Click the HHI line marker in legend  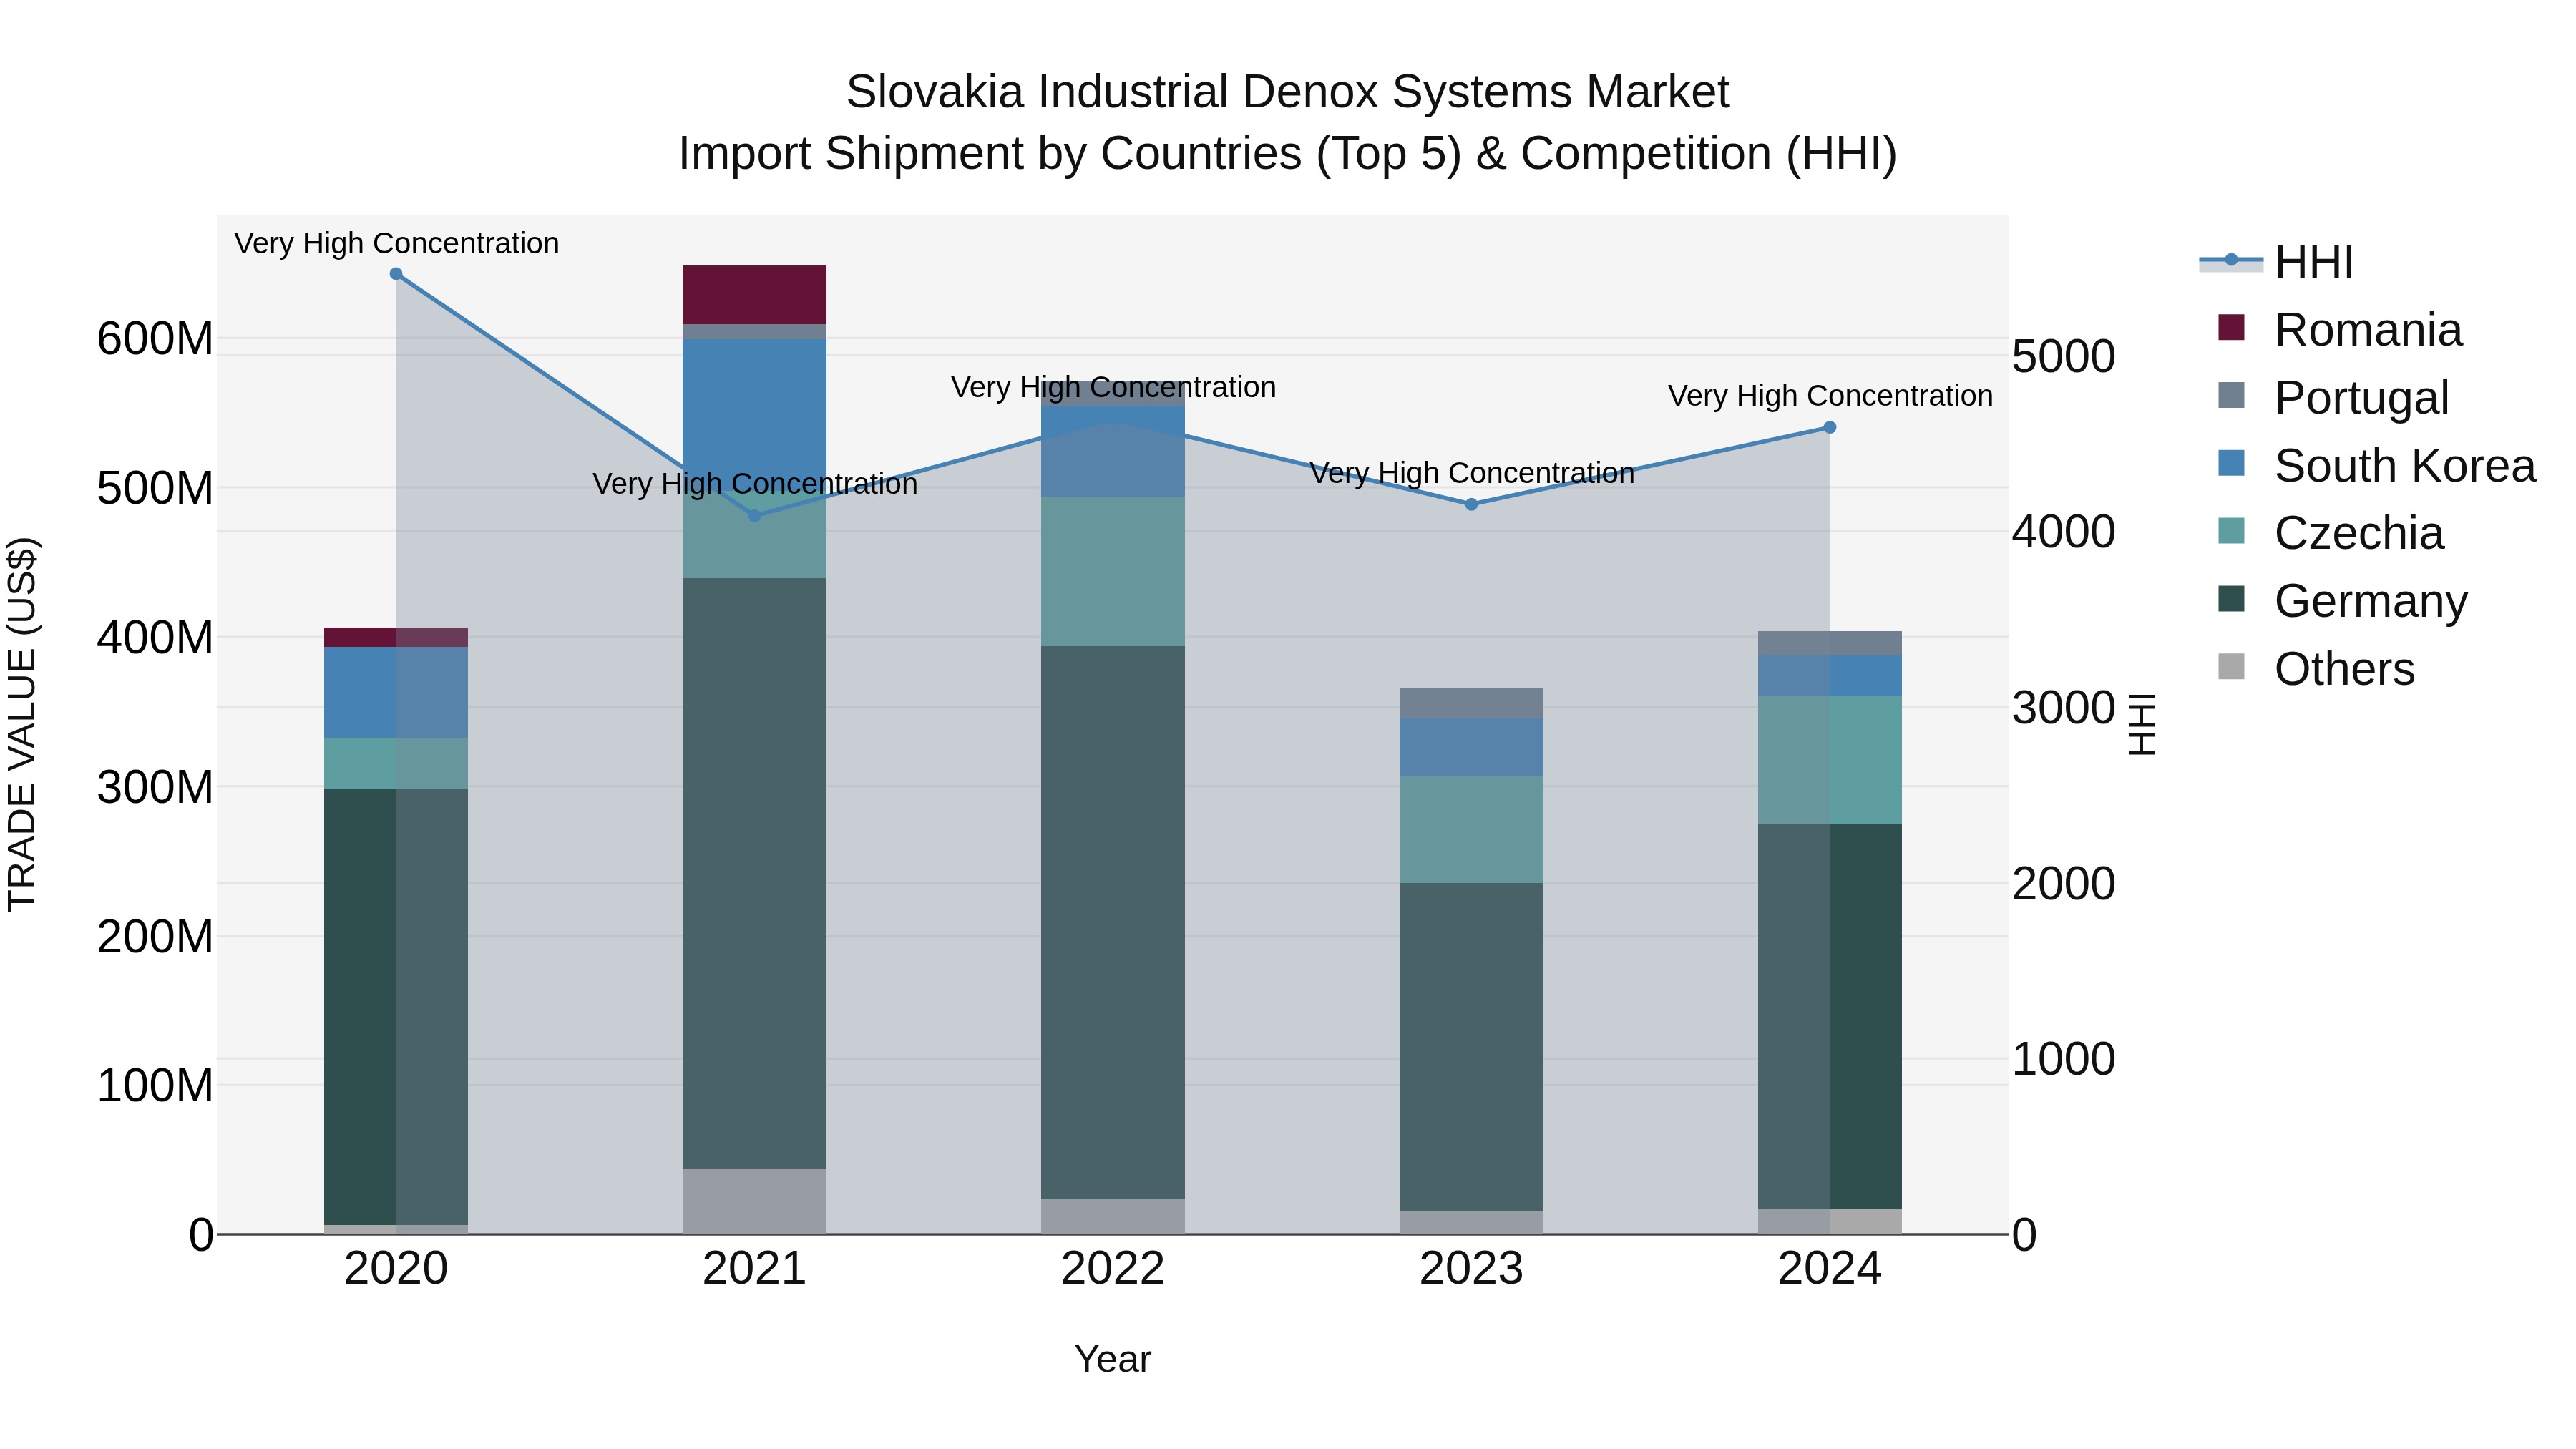tap(2231, 260)
